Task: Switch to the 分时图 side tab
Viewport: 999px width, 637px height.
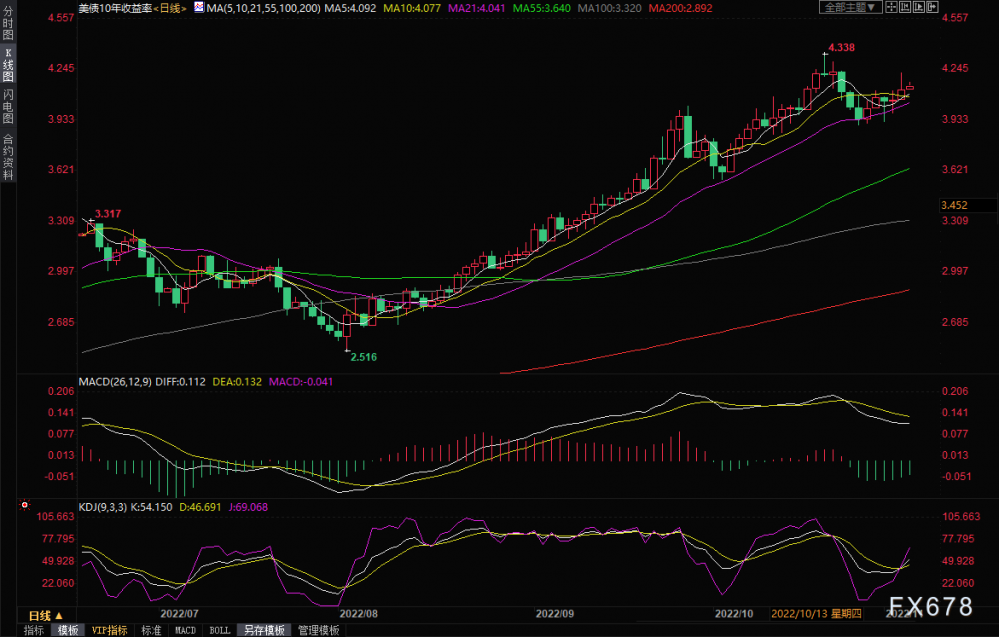Action: click(8, 23)
